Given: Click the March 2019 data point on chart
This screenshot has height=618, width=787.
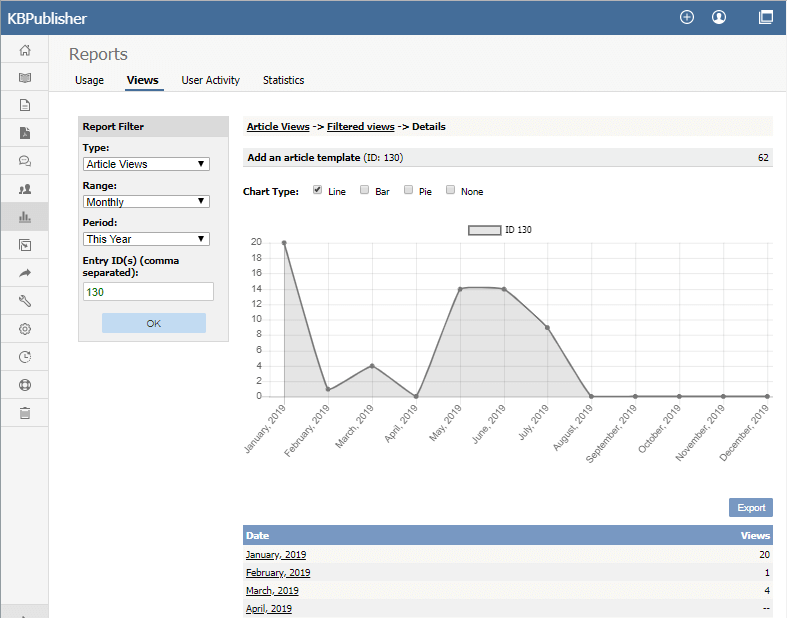Looking at the screenshot, I should click(x=372, y=366).
